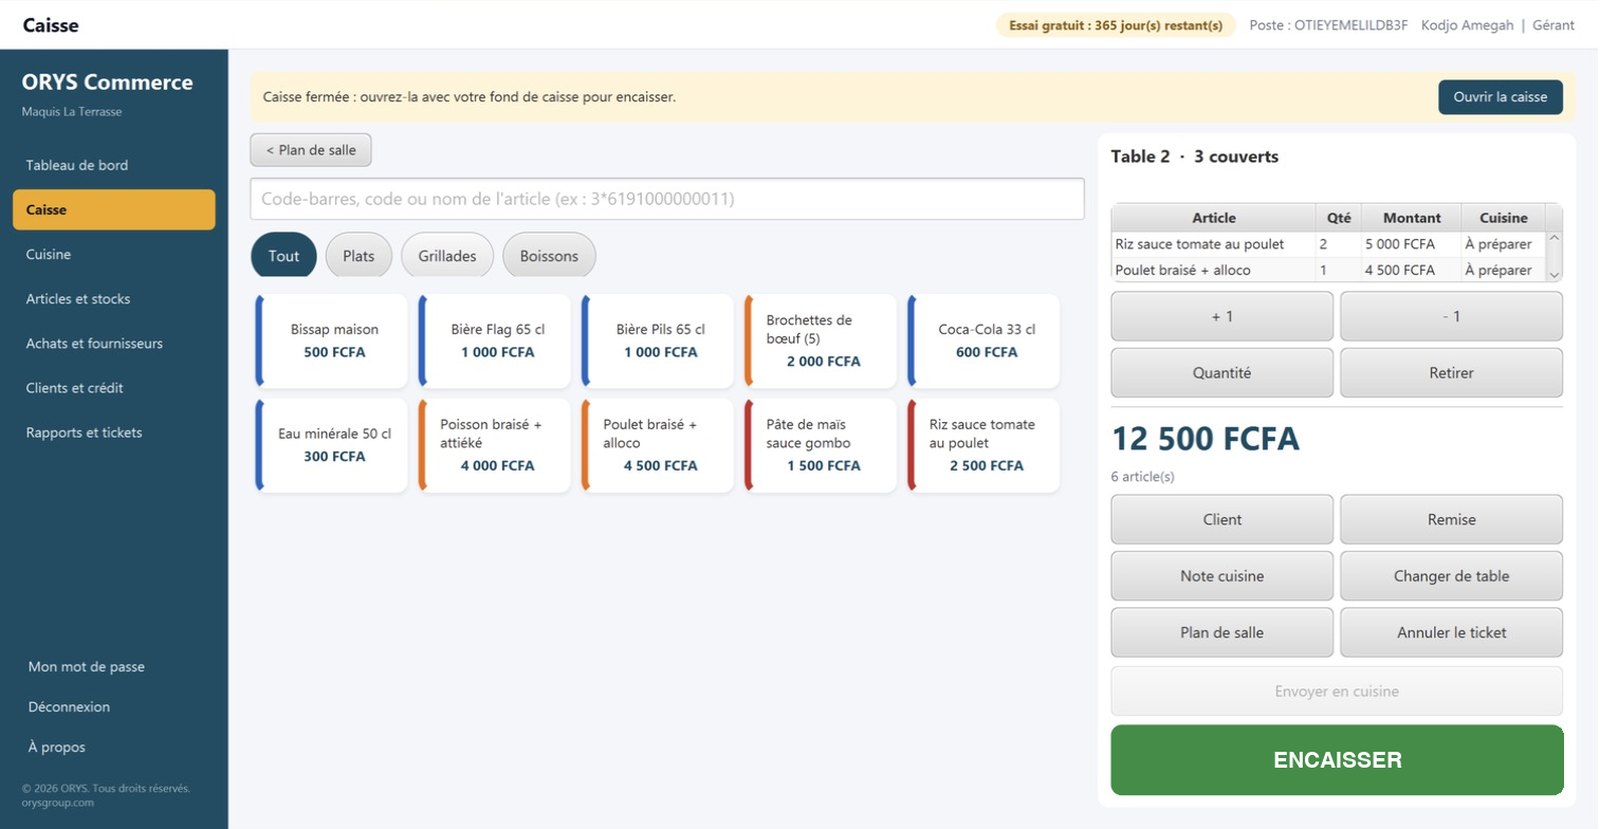Click Annuler le ticket
The image size is (1600, 829).
(1451, 633)
